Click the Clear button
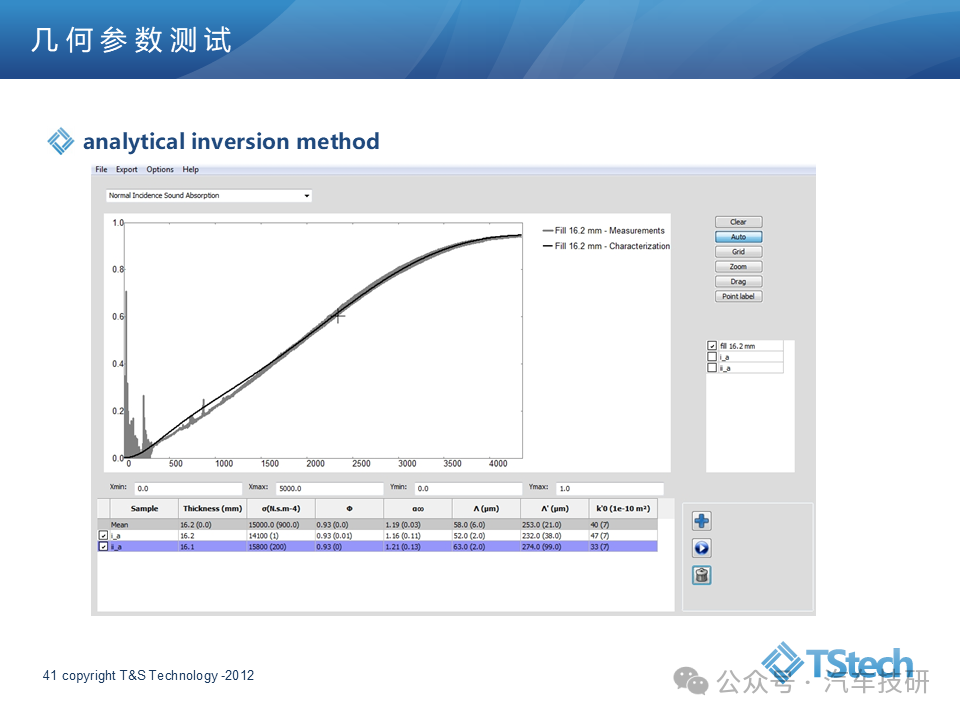This screenshot has width=960, height=720. [x=738, y=222]
